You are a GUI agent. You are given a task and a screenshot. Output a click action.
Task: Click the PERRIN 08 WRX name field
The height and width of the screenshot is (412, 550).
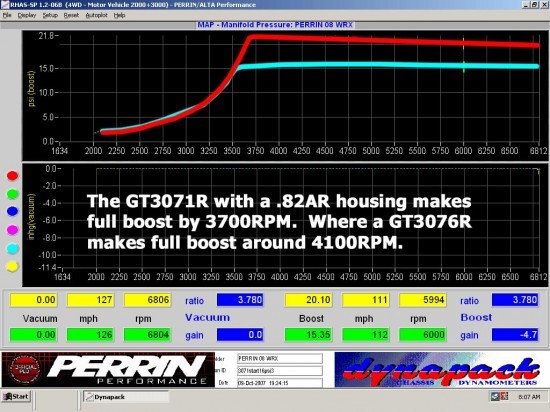[280, 359]
